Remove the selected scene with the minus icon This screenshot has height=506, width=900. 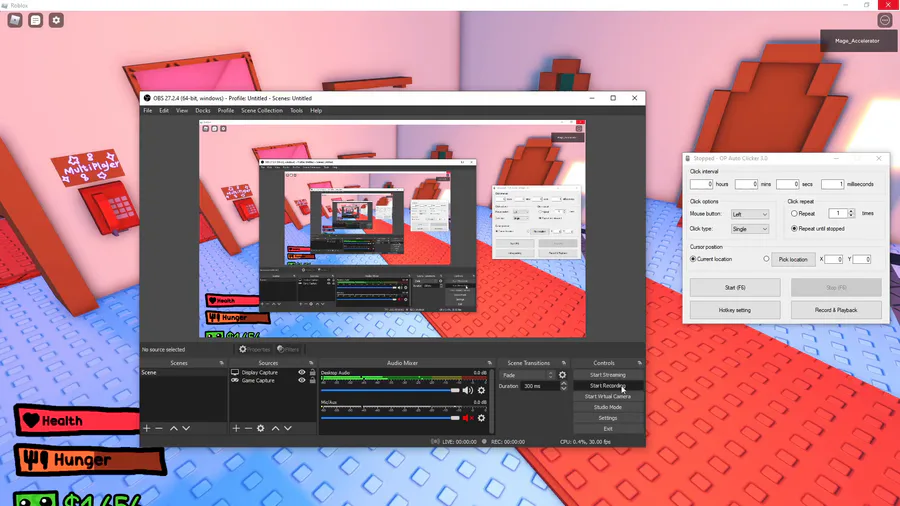(159, 428)
